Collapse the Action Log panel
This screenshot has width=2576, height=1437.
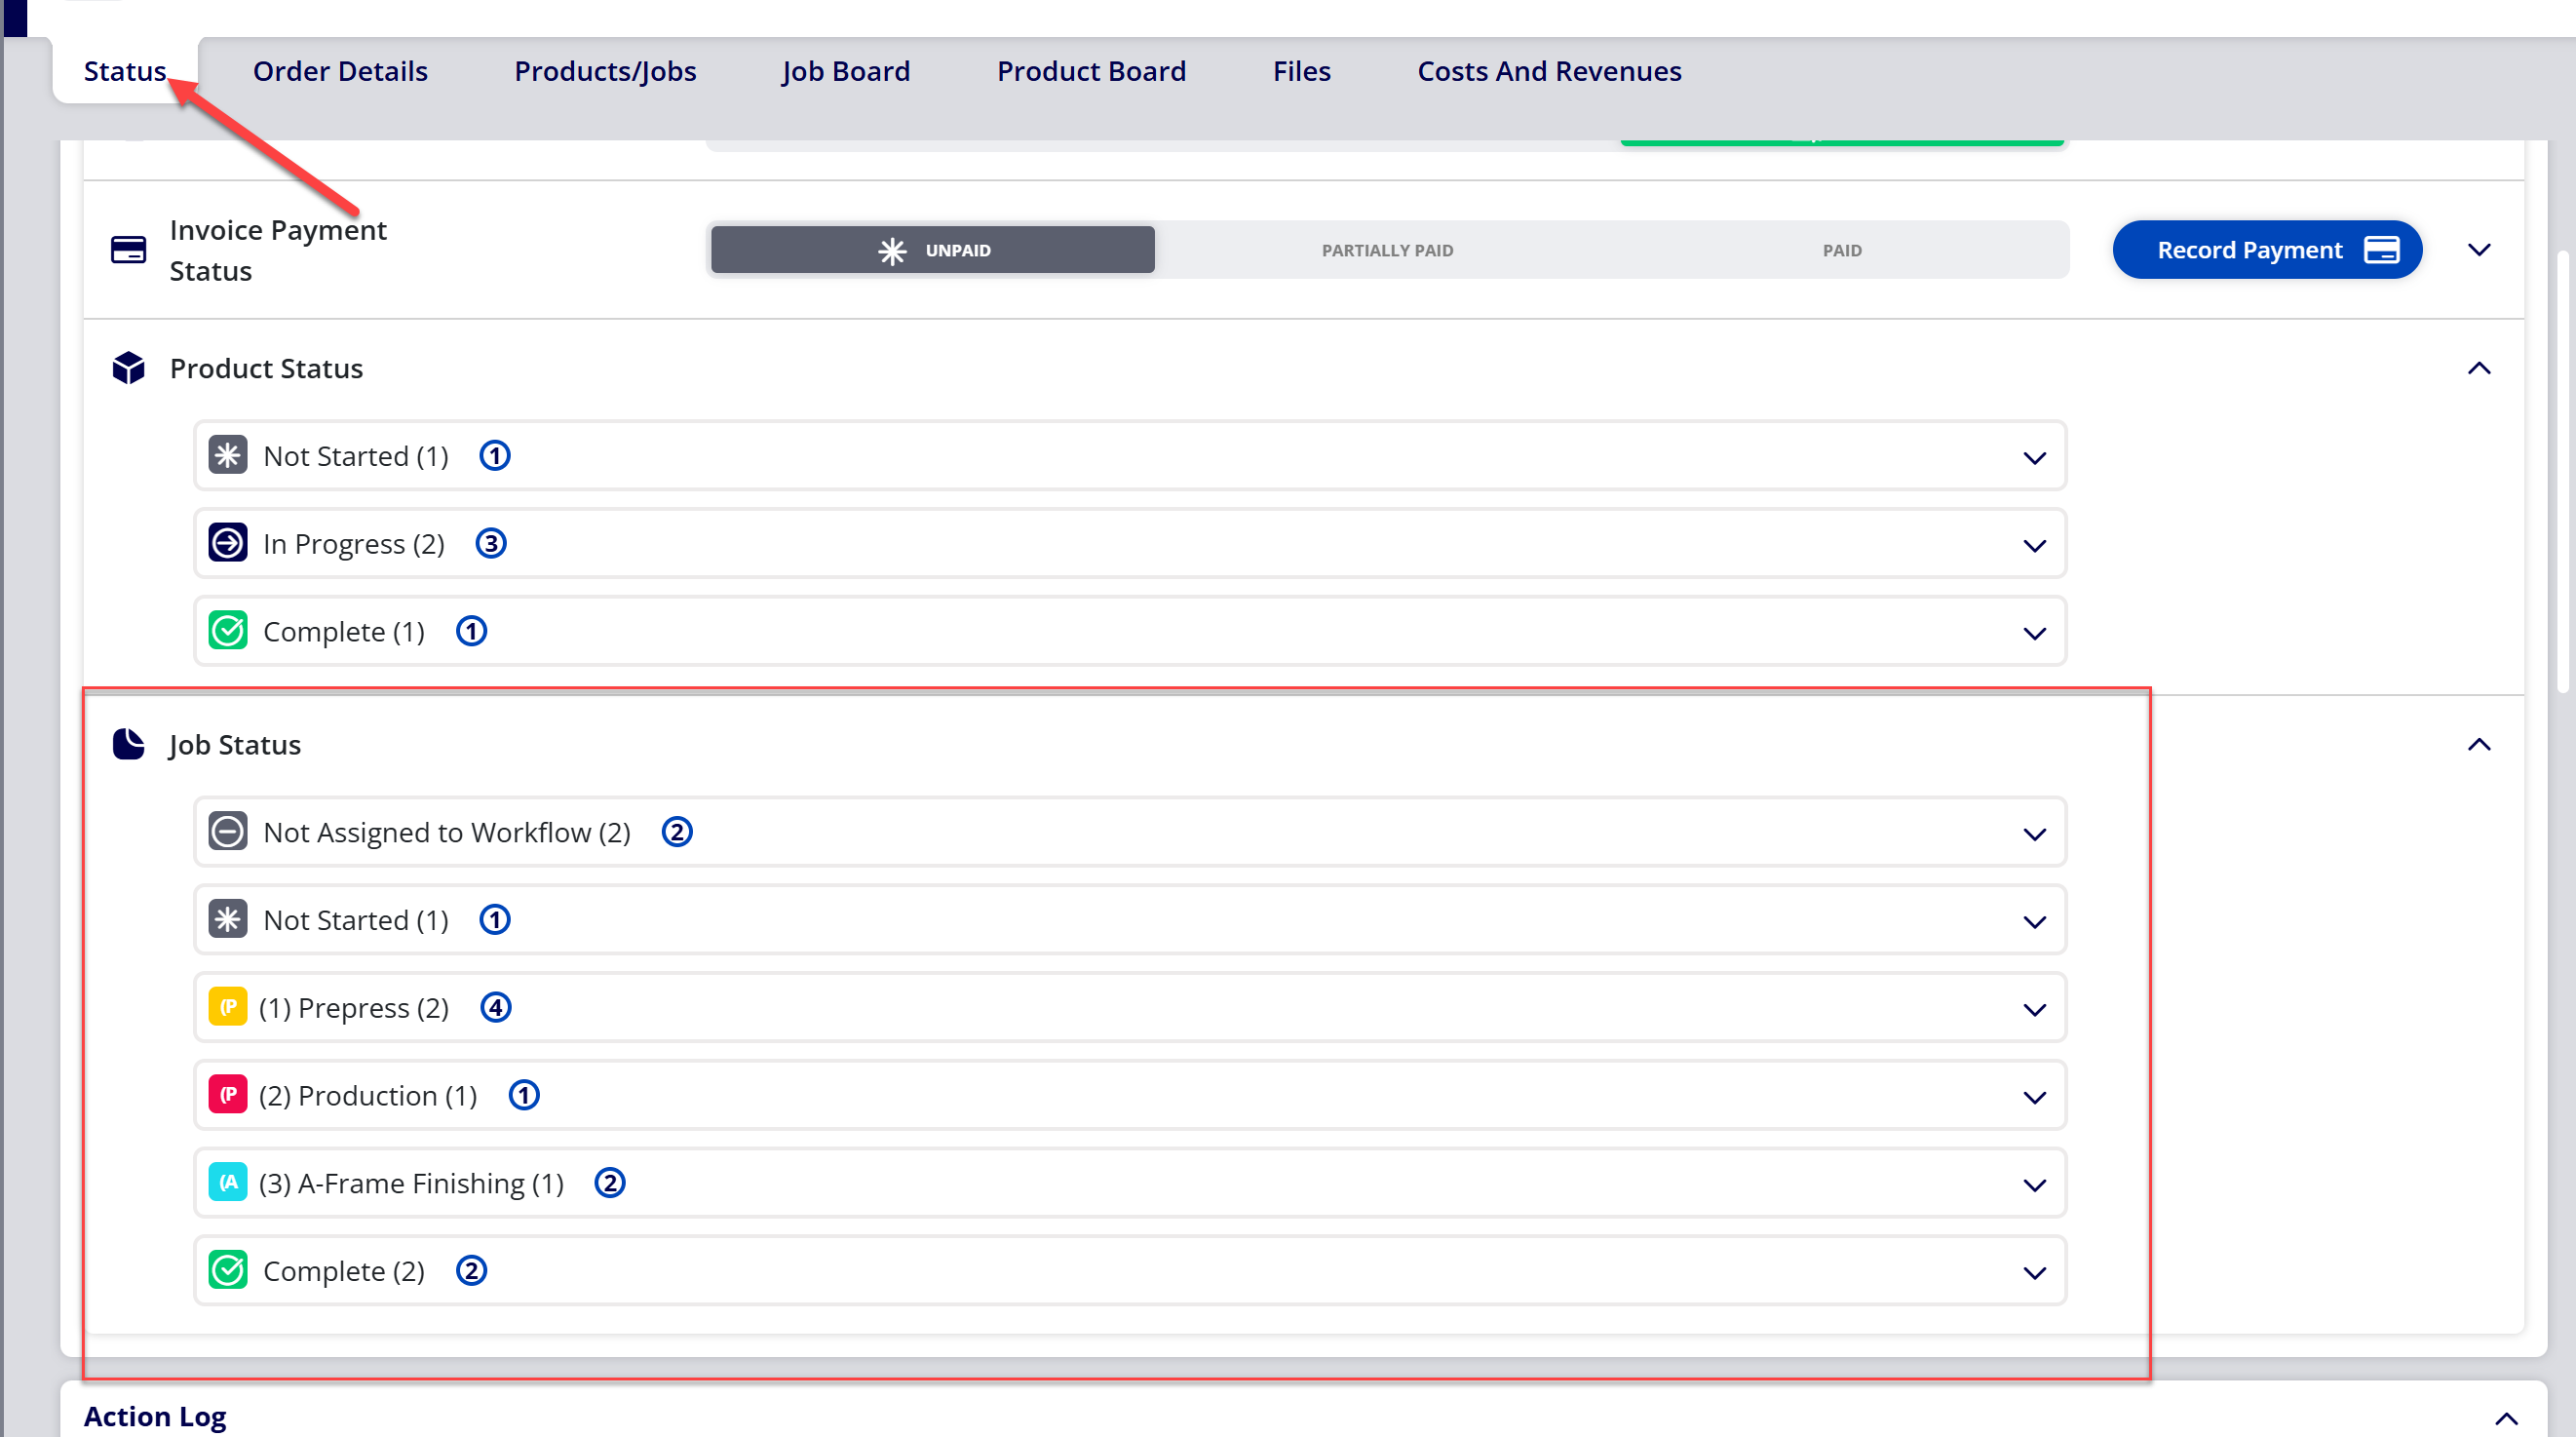(x=2505, y=1418)
